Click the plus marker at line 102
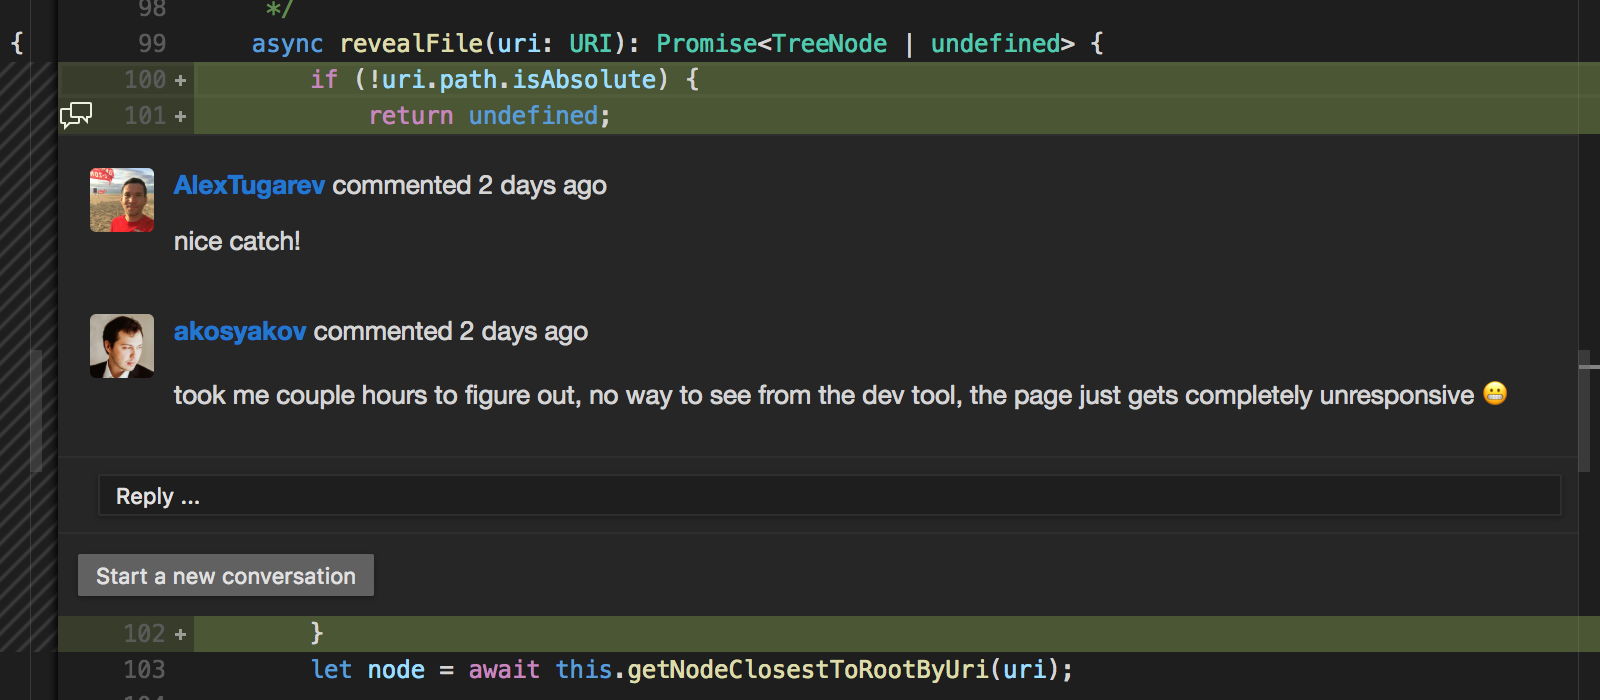This screenshot has height=700, width=1600. [x=180, y=634]
